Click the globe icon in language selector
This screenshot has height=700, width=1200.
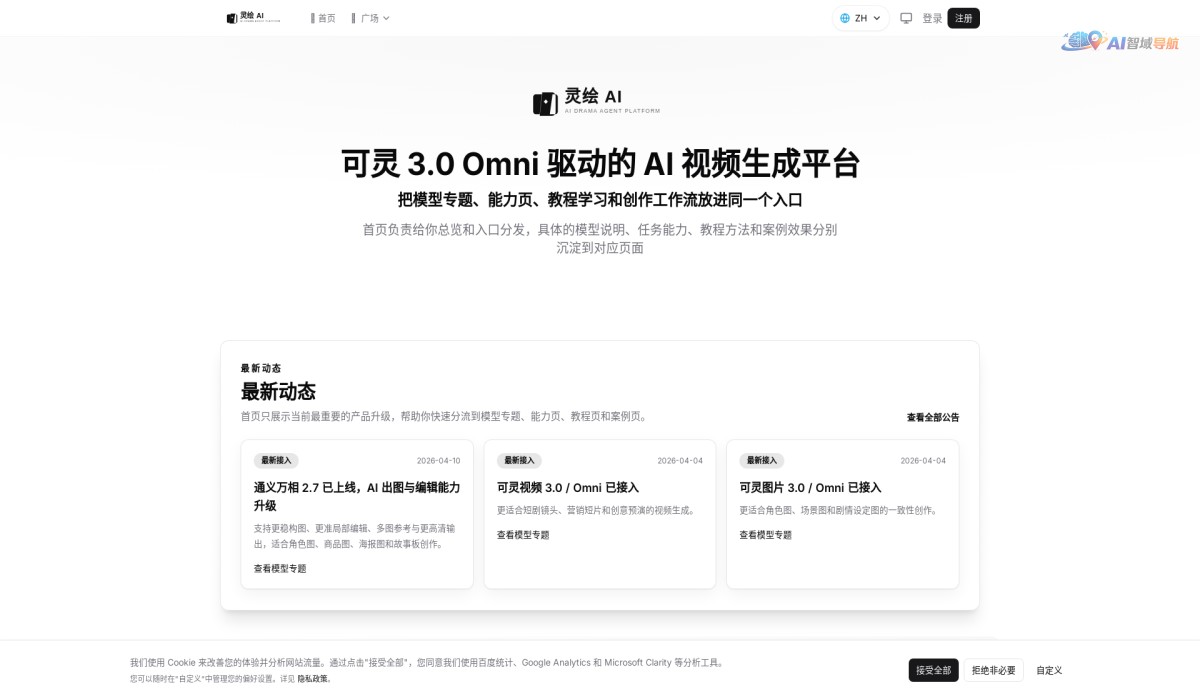845,18
